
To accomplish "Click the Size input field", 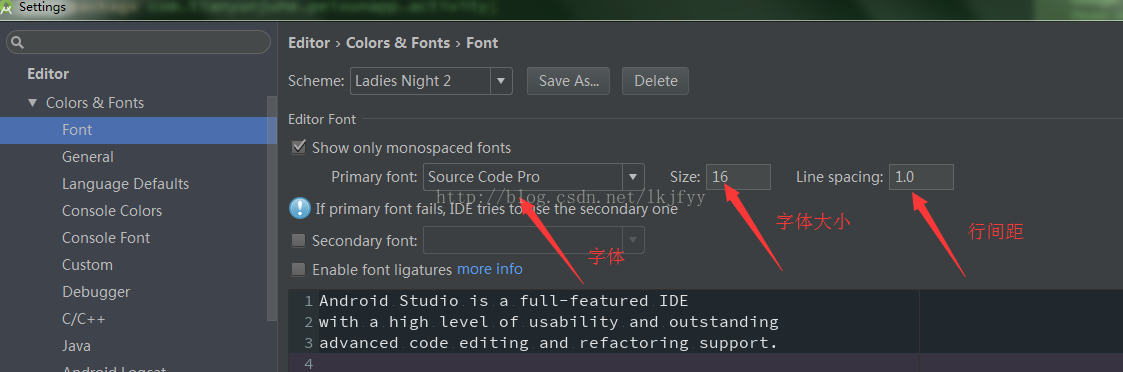I will pyautogui.click(x=738, y=177).
